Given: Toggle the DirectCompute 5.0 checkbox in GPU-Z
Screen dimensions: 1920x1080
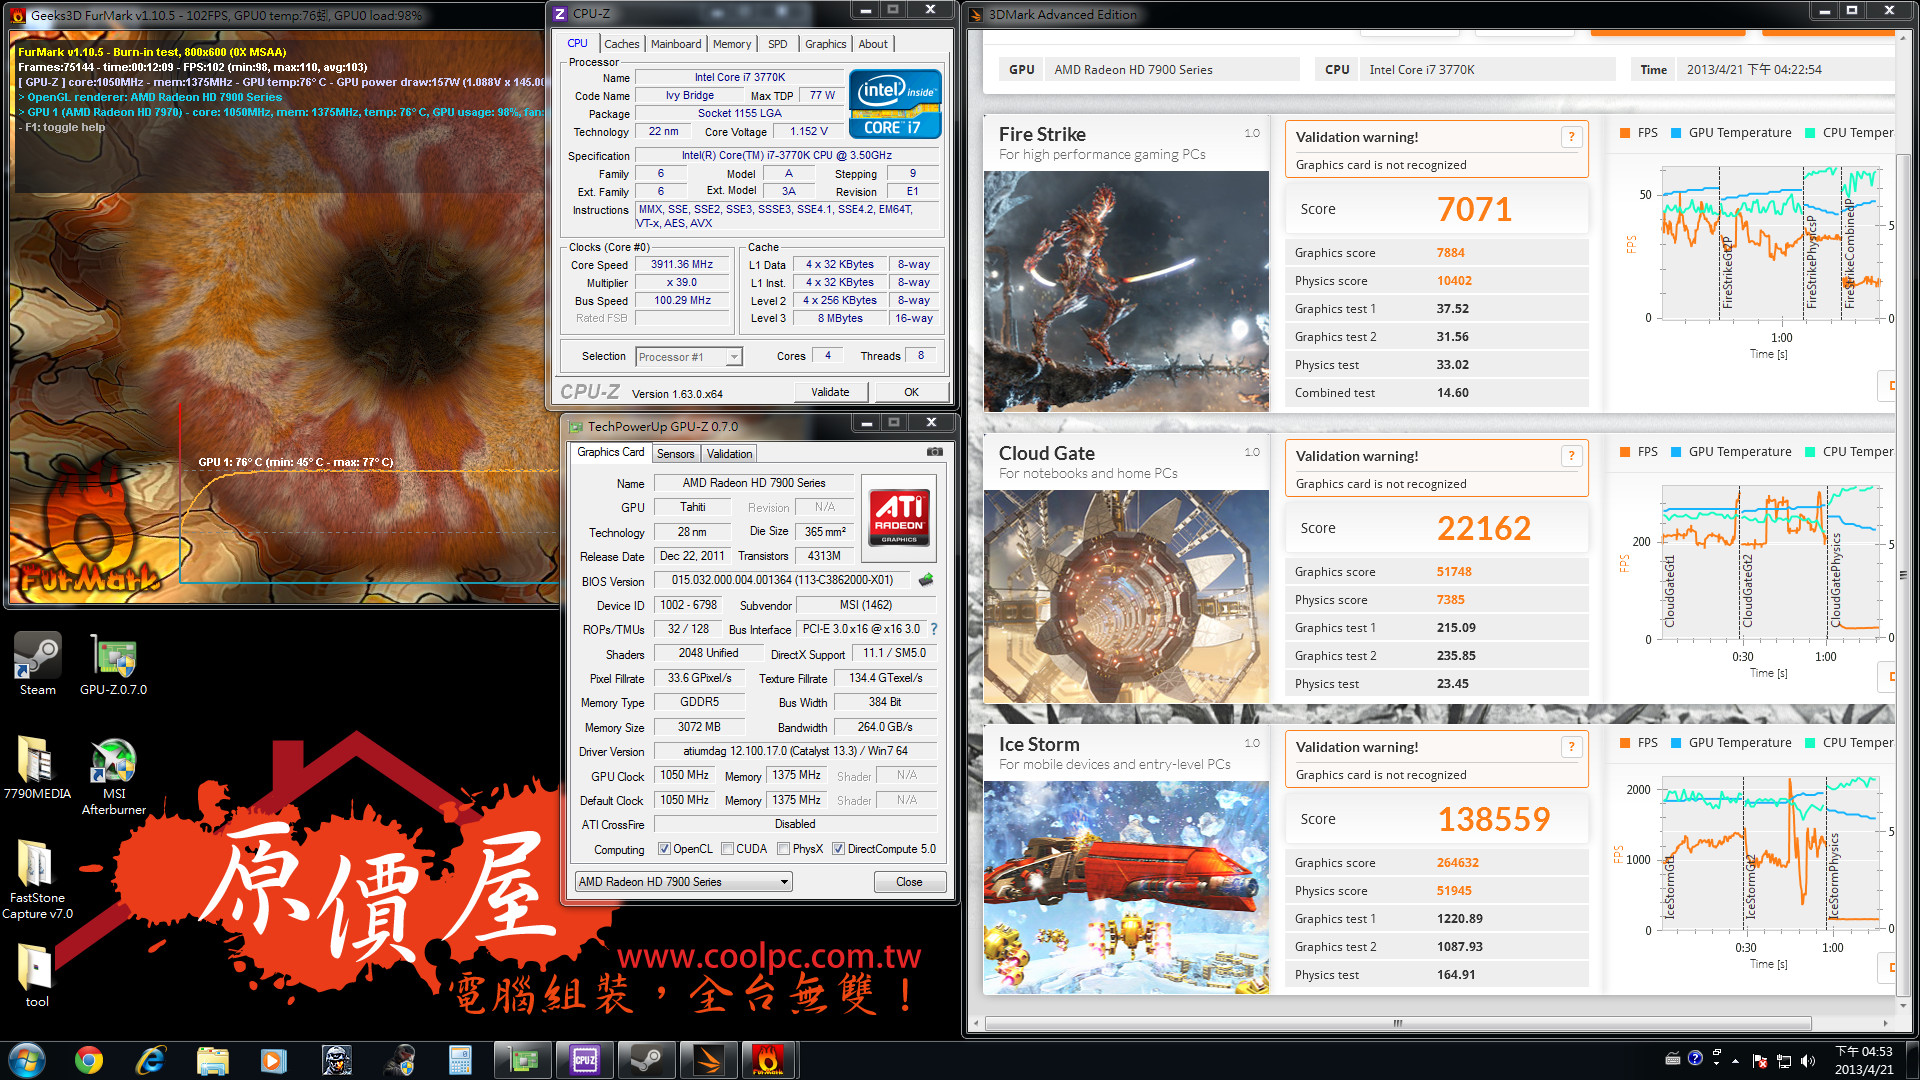Looking at the screenshot, I should coord(838,849).
